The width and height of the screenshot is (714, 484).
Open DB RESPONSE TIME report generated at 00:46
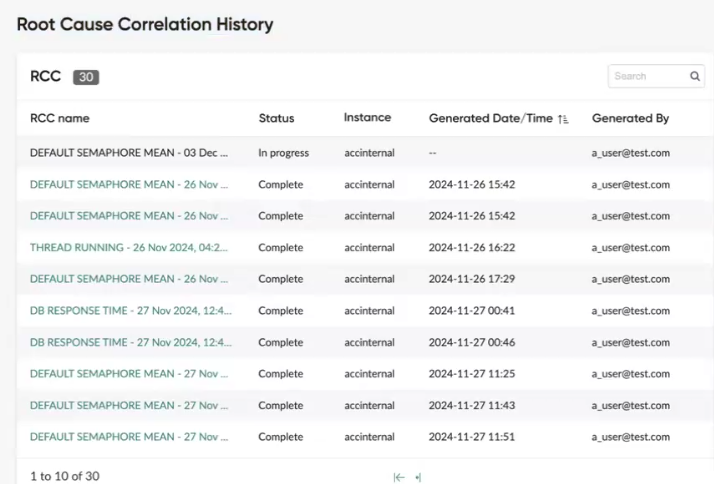pyautogui.click(x=131, y=342)
